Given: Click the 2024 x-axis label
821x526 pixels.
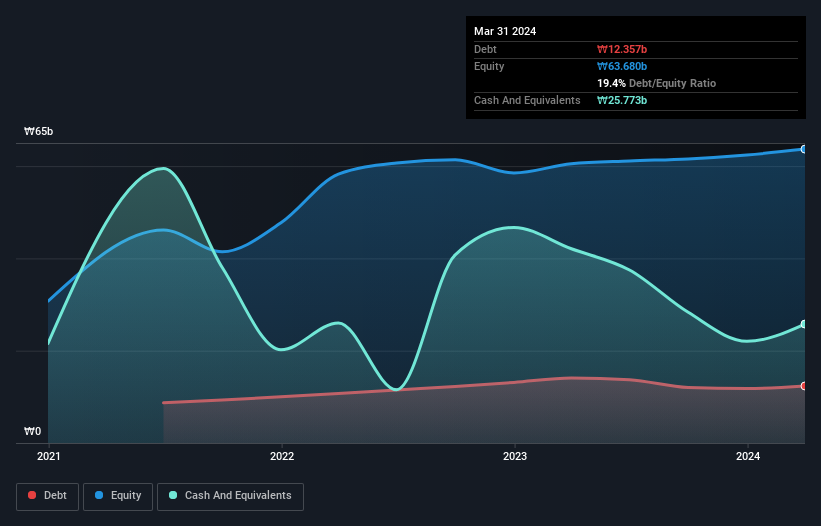Looking at the screenshot, I should tap(748, 456).
